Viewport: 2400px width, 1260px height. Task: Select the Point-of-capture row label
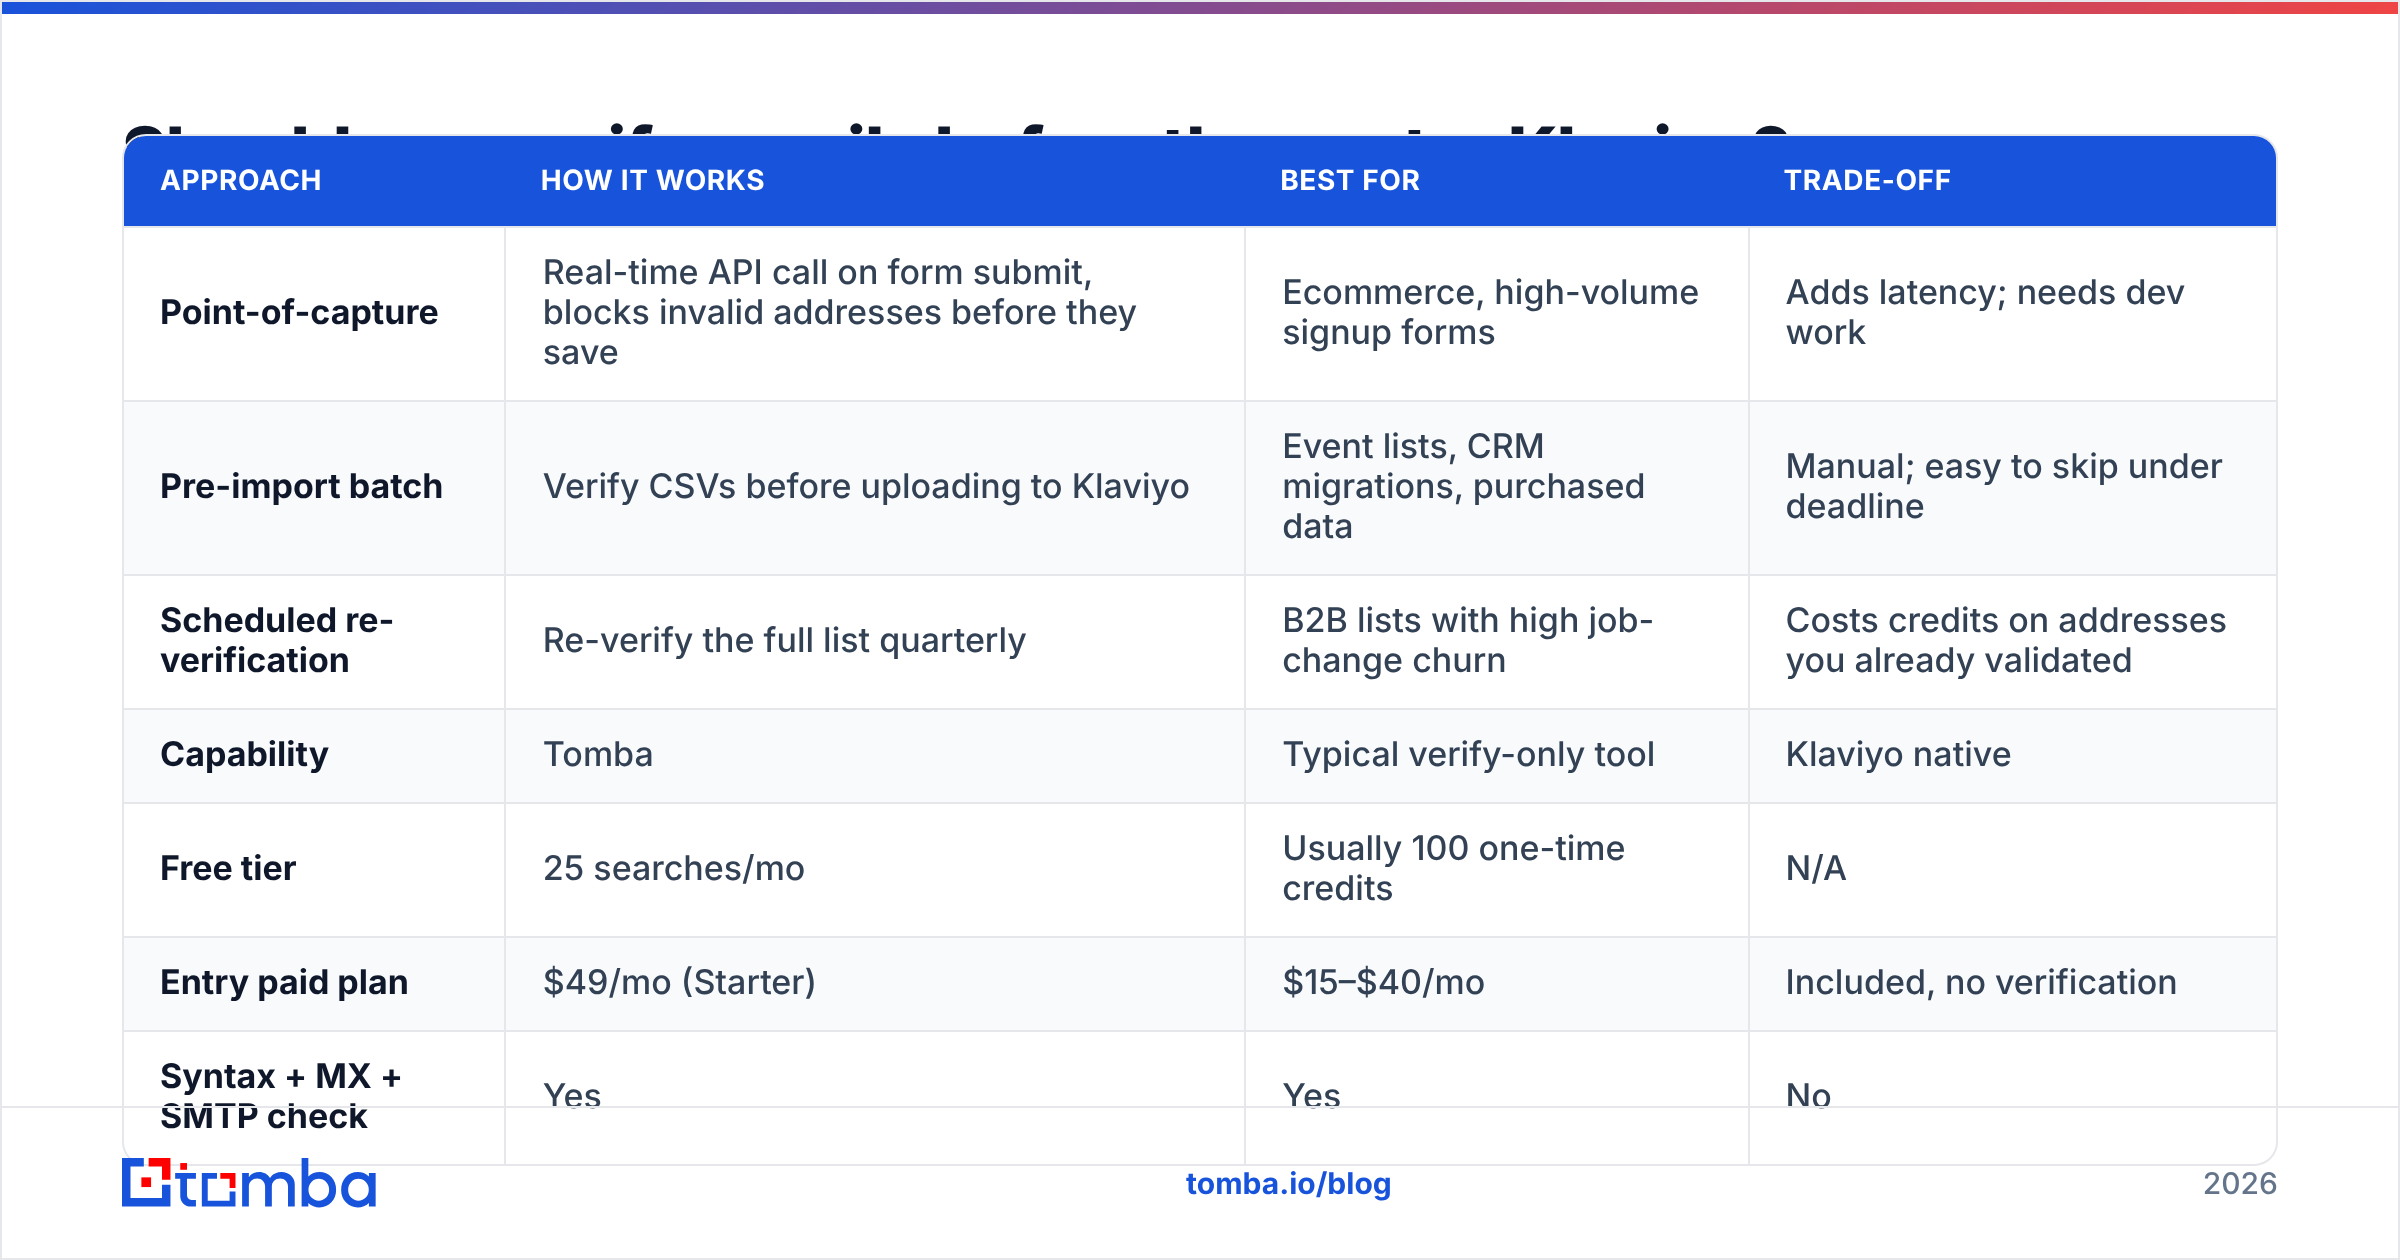pyautogui.click(x=299, y=313)
